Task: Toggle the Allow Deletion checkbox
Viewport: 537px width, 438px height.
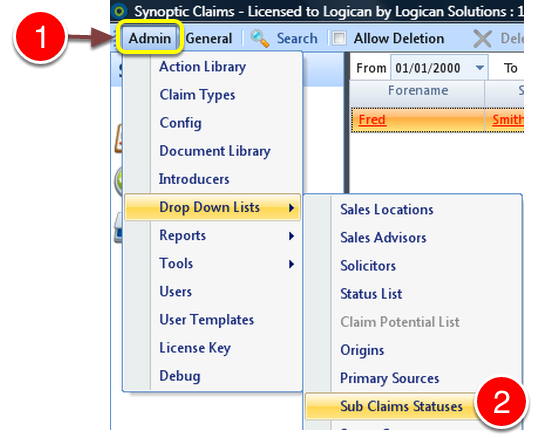Action: 339,38
